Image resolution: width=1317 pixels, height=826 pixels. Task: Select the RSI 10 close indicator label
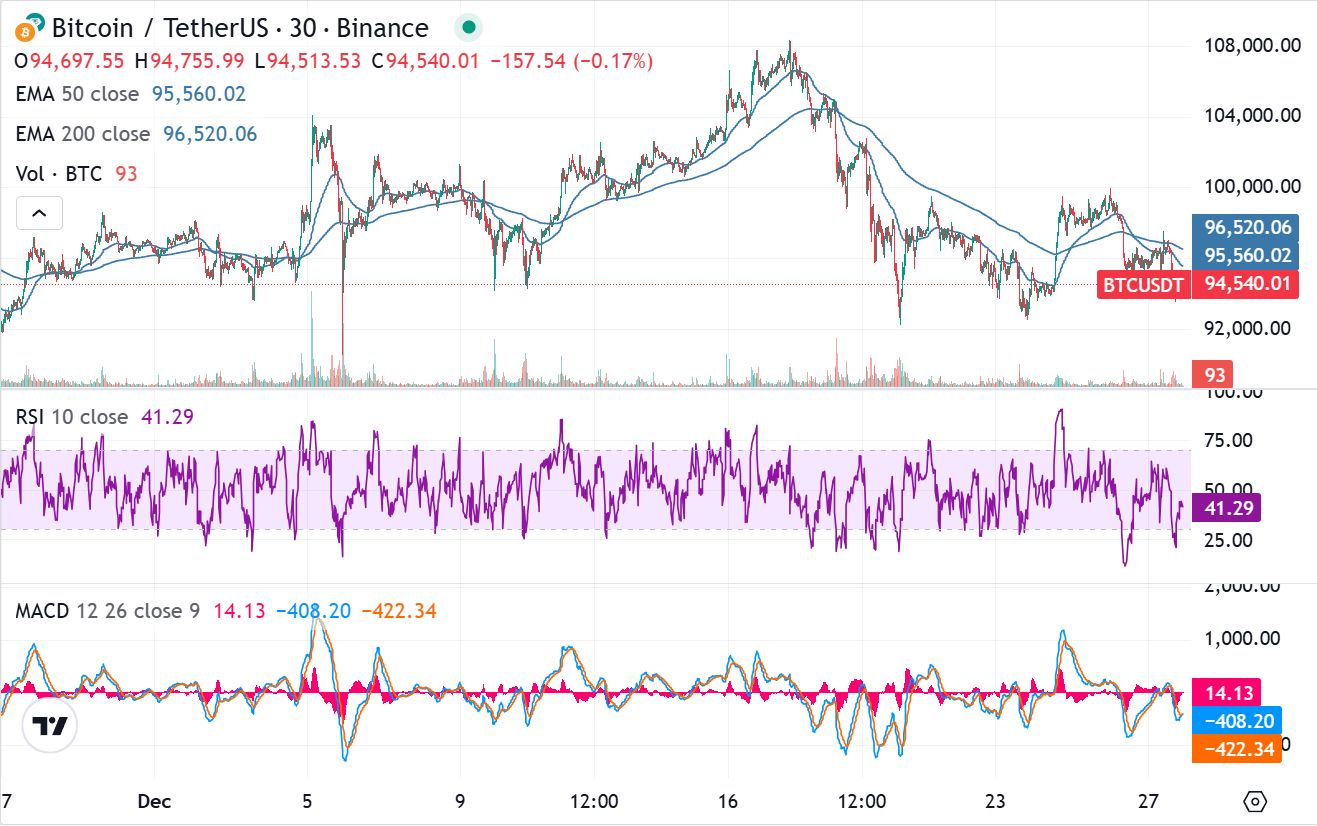coord(71,417)
